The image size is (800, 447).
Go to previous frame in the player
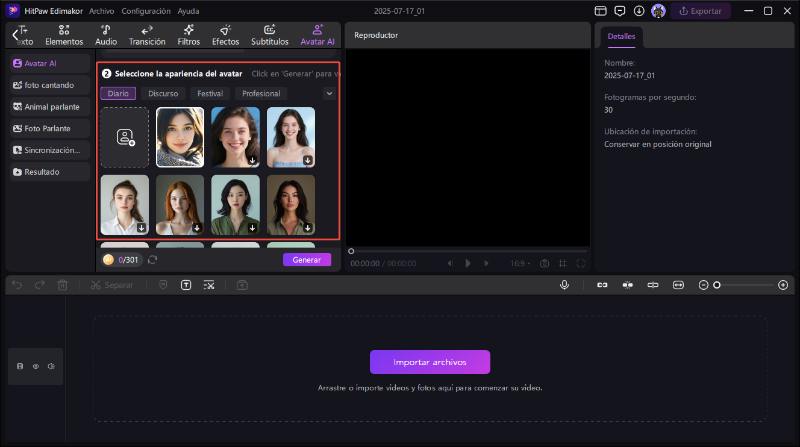(449, 263)
